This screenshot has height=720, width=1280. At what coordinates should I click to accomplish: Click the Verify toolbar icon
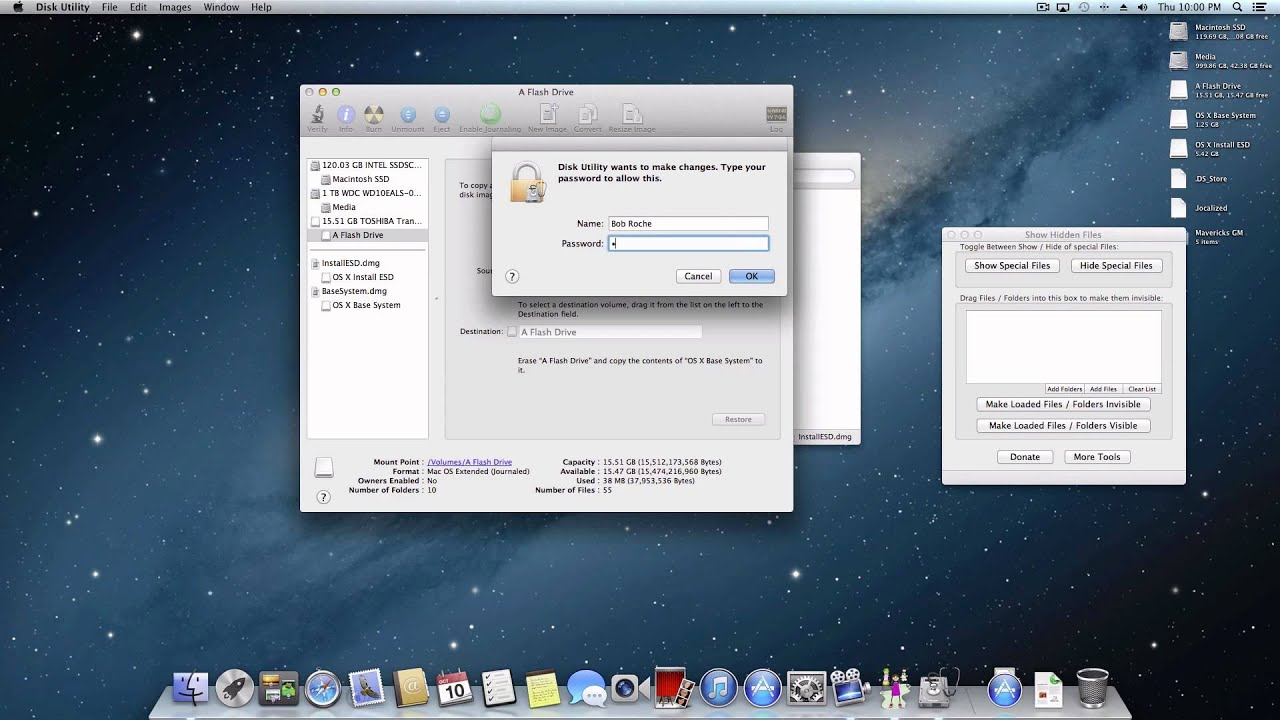(317, 118)
